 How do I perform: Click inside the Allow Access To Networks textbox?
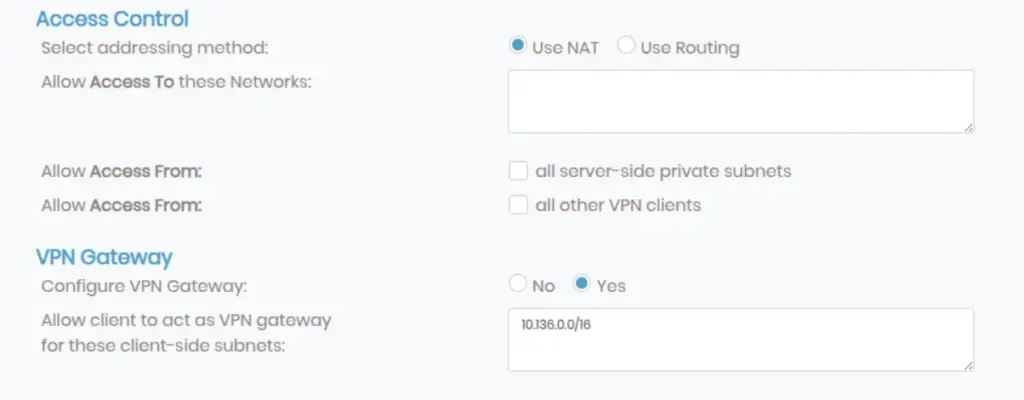click(740, 101)
